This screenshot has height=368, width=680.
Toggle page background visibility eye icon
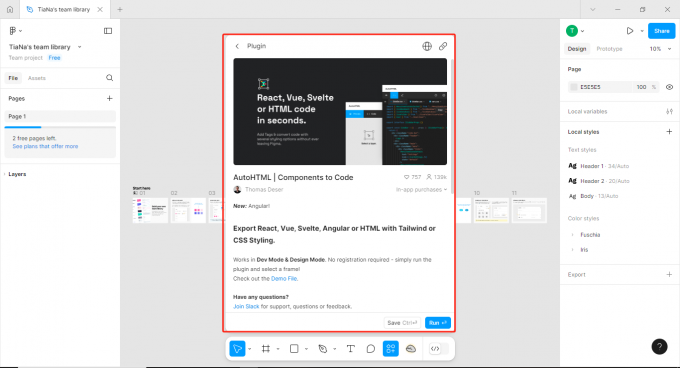(669, 87)
